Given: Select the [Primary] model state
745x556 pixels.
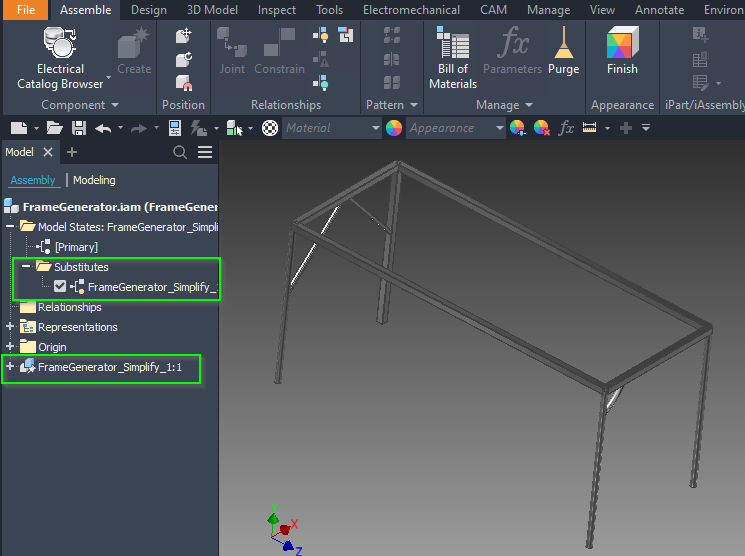Looking at the screenshot, I should tap(76, 247).
